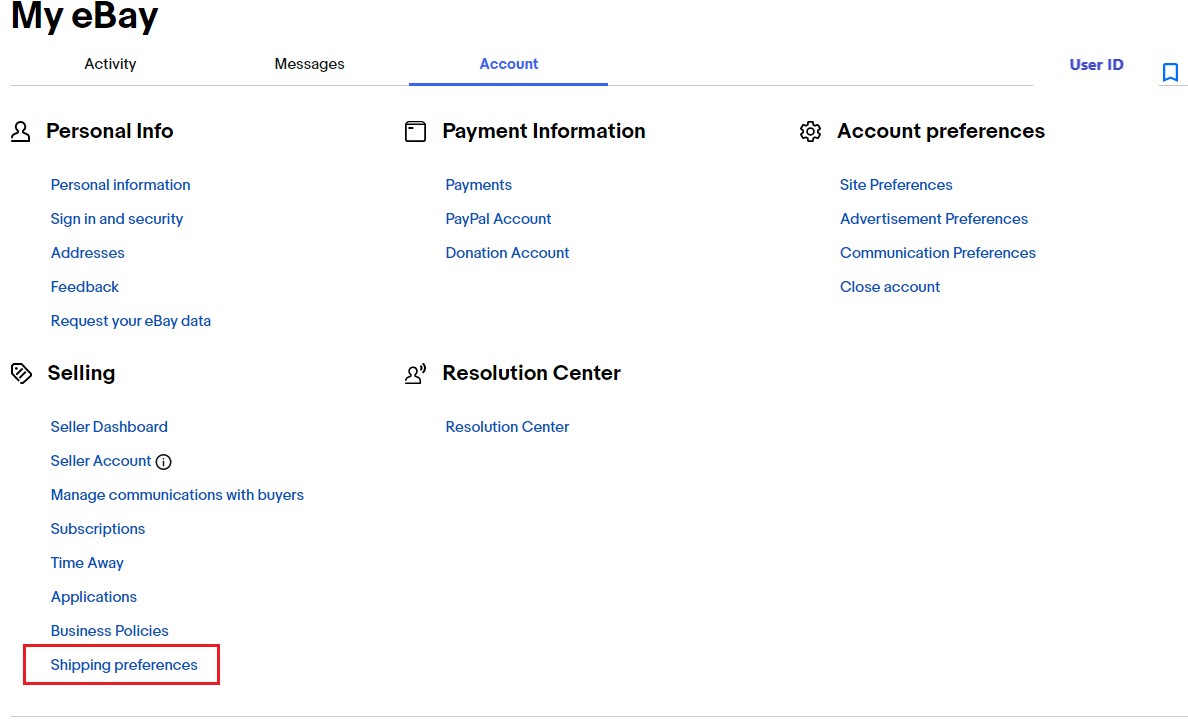Click the info icon next to Seller Account
The width and height of the screenshot is (1188, 722).
164,462
